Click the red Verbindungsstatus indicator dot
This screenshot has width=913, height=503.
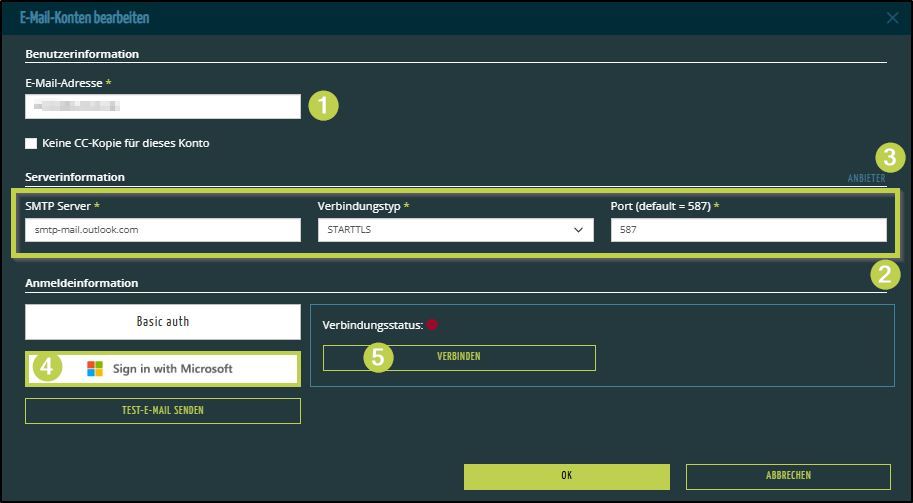(x=432, y=325)
